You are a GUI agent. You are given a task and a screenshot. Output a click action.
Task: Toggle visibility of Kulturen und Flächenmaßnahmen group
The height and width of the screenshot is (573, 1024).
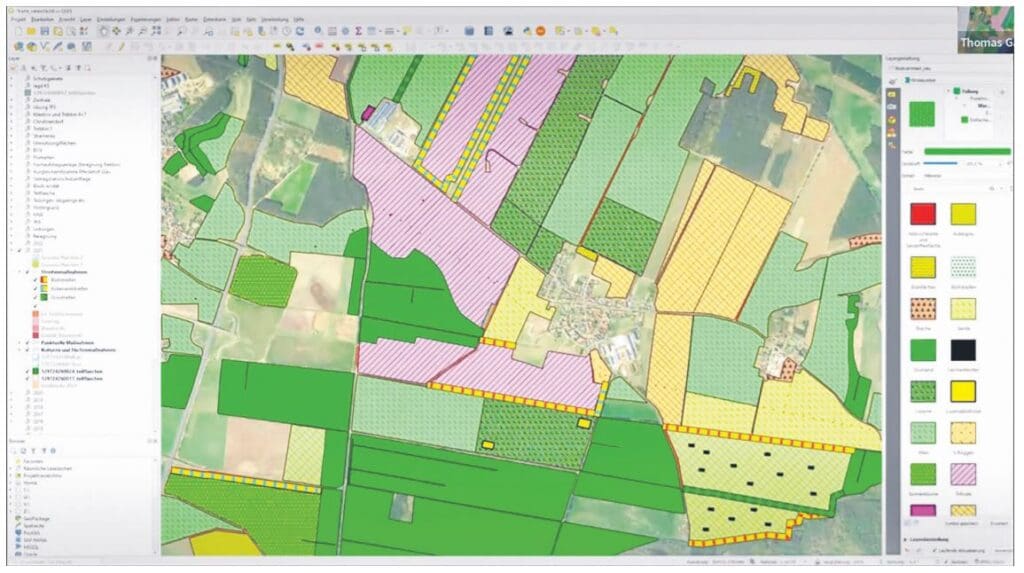coord(27,350)
